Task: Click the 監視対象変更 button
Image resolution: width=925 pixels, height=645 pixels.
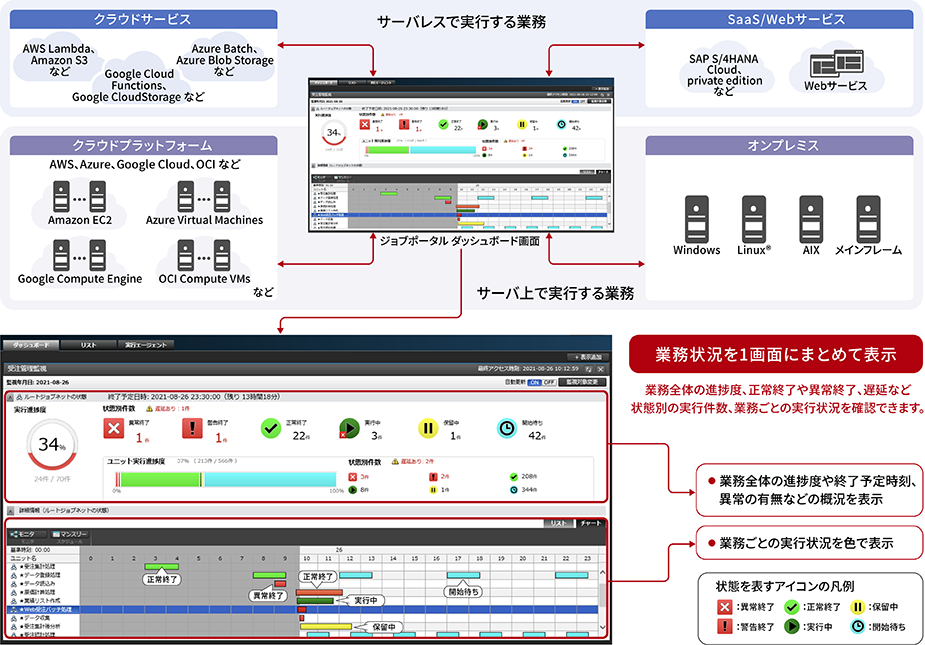Action: [582, 382]
